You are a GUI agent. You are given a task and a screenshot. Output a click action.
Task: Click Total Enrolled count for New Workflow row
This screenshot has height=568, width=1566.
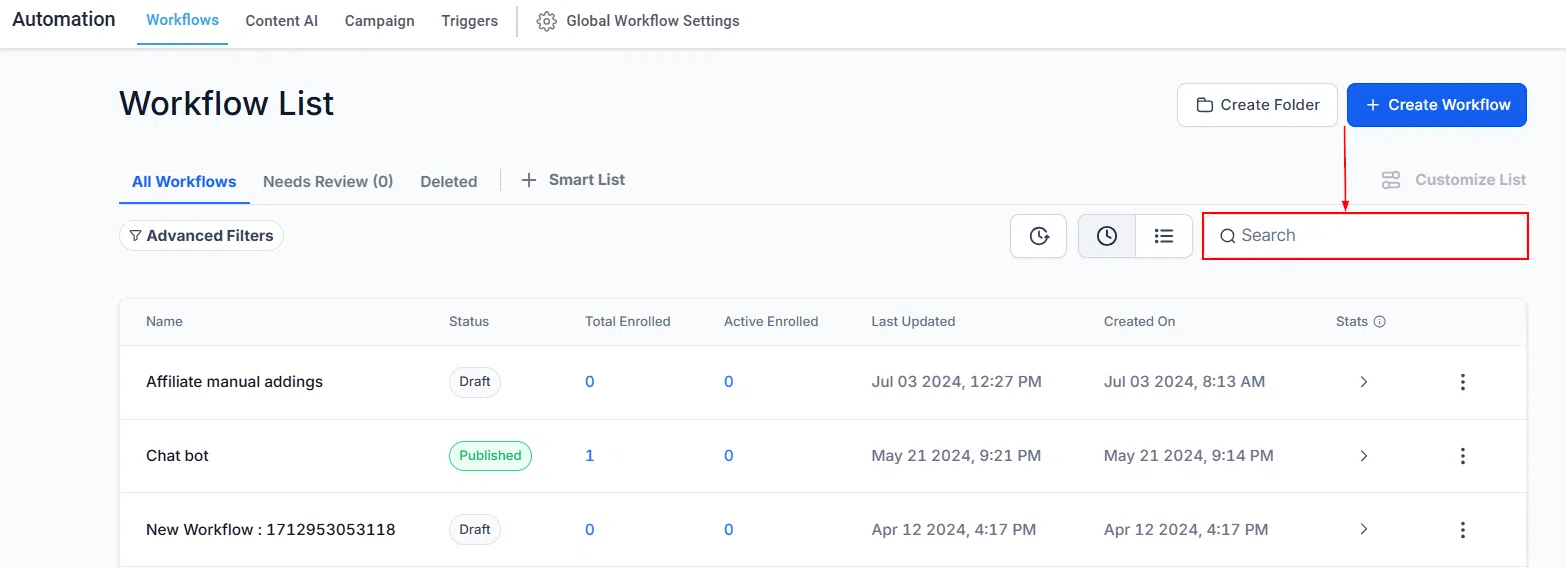589,530
